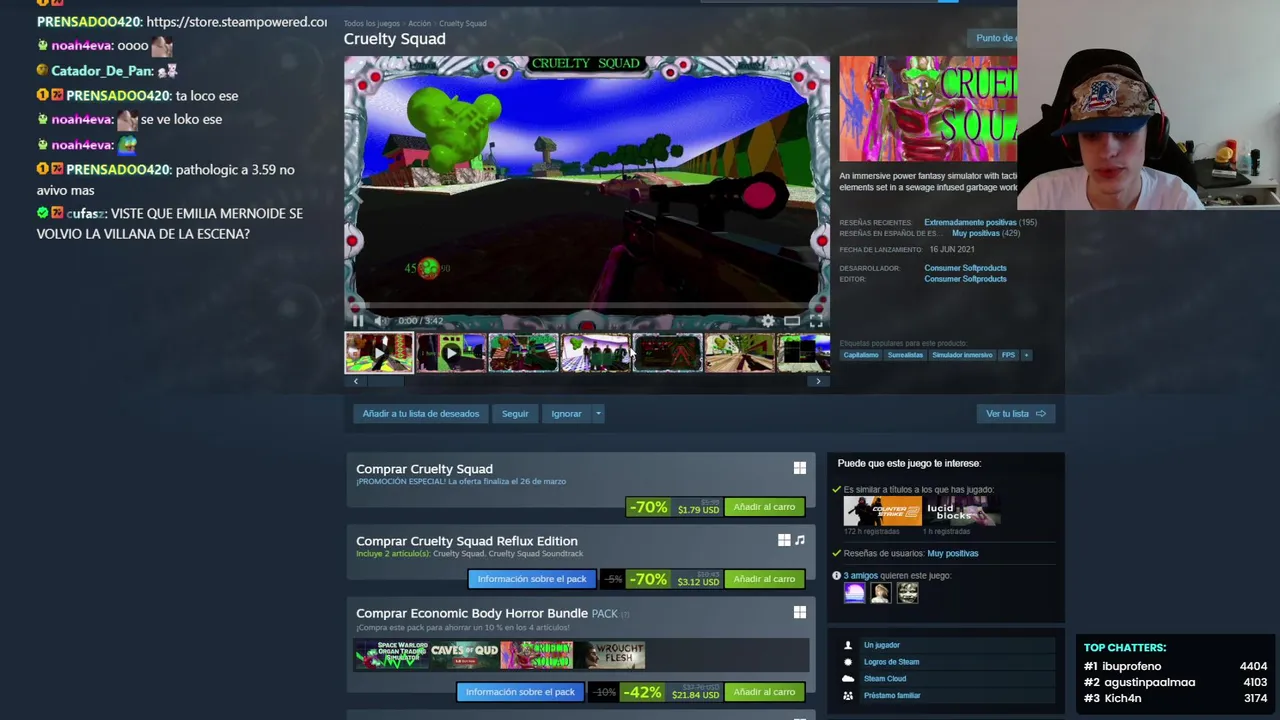Open the 'Simulador inmersivo' tag
Screen dimensions: 1280x720
point(962,355)
